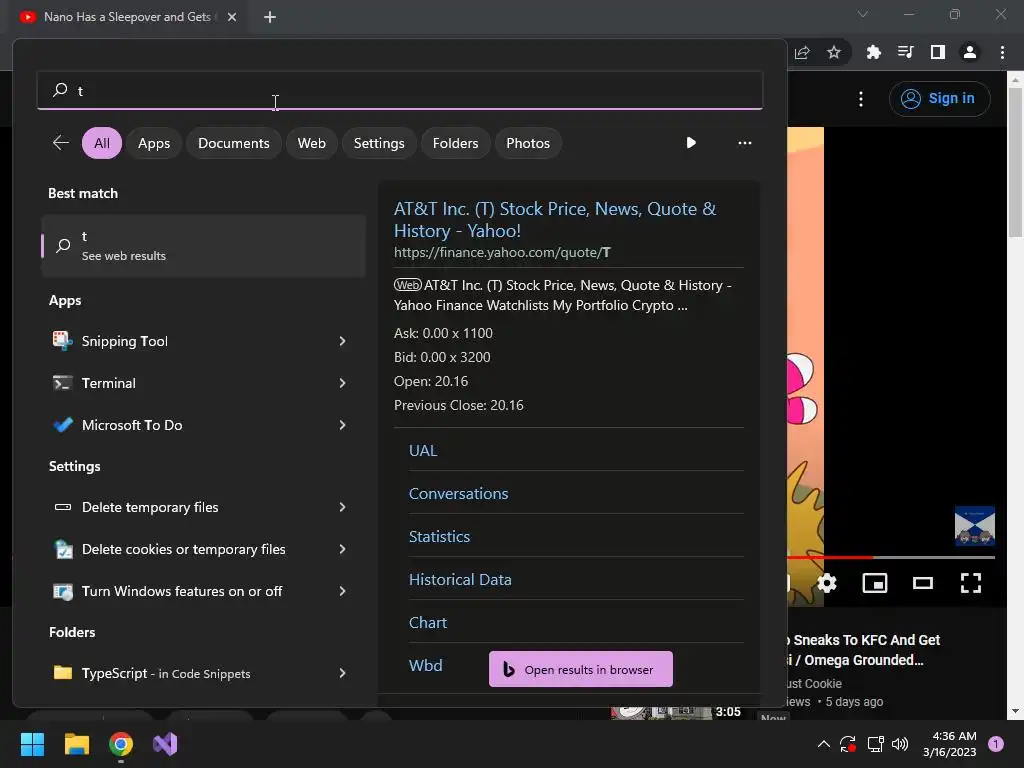Click Chrome share page icon
Viewport: 1024px width, 768px height.
(802, 52)
